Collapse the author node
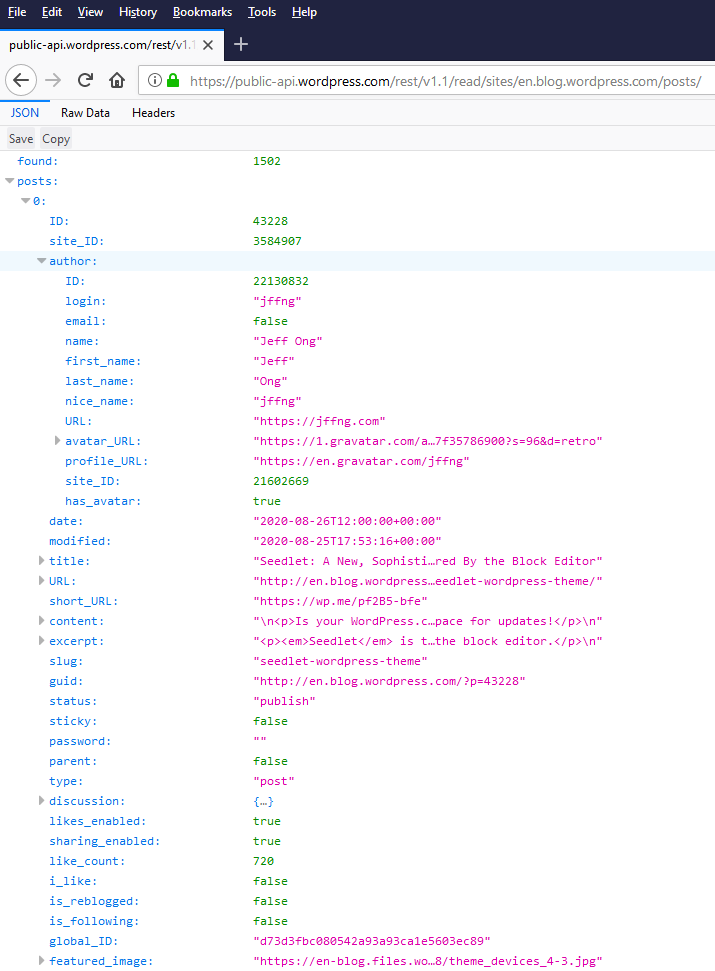715x971 pixels. (x=41, y=261)
